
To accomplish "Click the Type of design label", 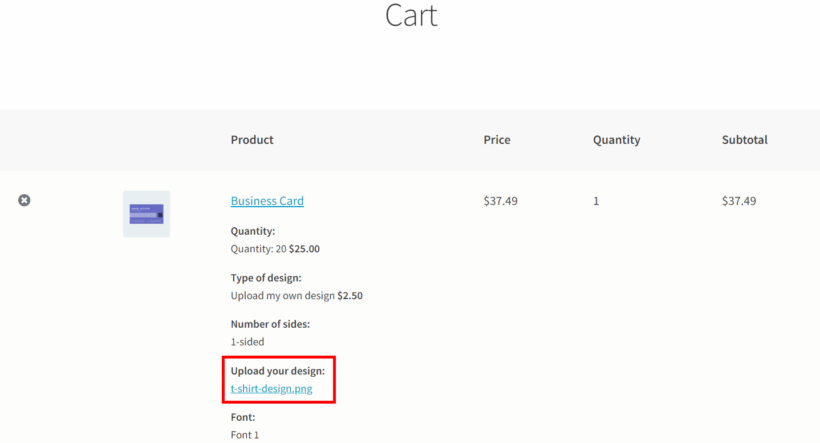I will tap(266, 278).
